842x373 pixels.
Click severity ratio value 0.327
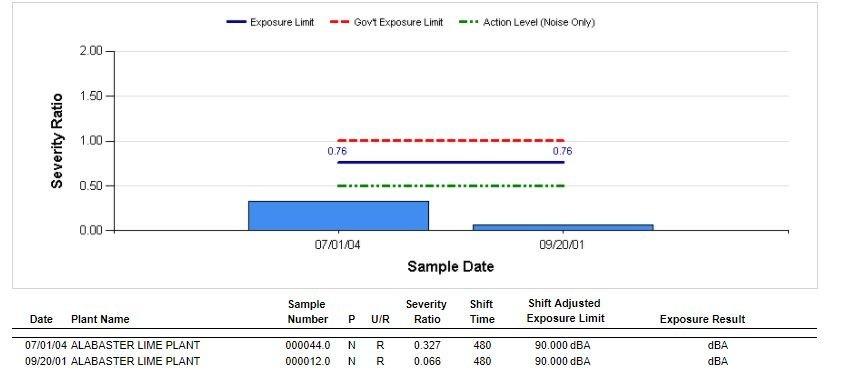pyautogui.click(x=427, y=345)
